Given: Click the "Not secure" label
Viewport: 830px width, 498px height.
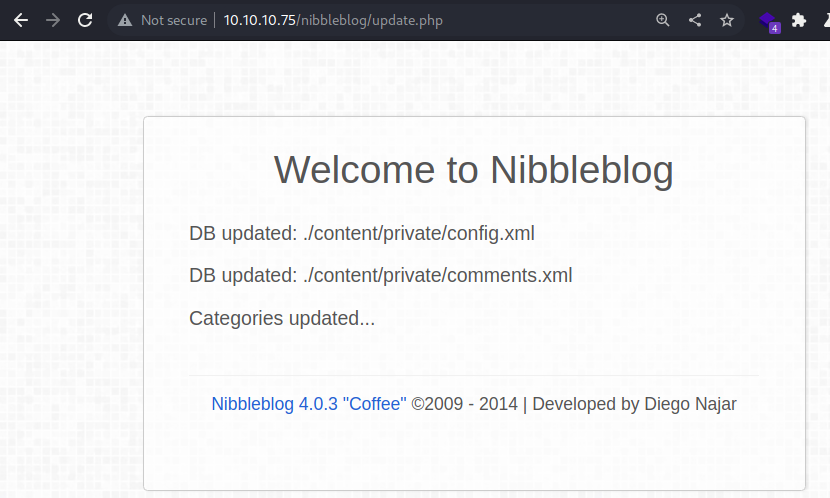Looking at the screenshot, I should pos(174,20).
